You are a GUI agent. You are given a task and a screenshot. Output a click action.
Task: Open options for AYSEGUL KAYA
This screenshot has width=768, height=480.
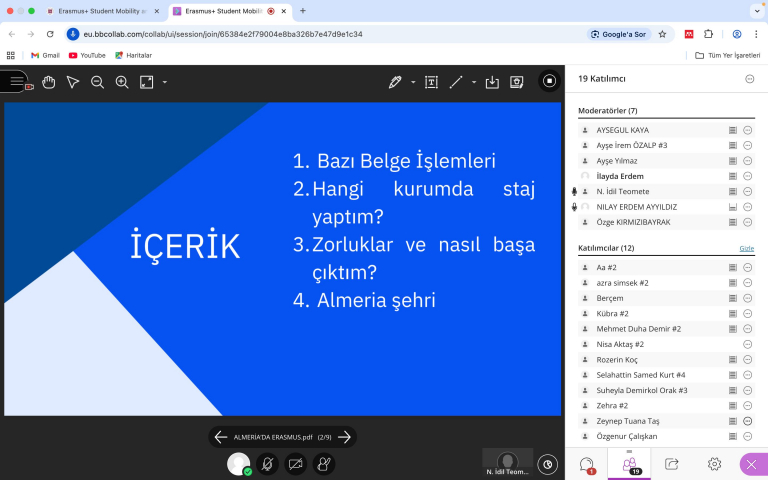[747, 130]
